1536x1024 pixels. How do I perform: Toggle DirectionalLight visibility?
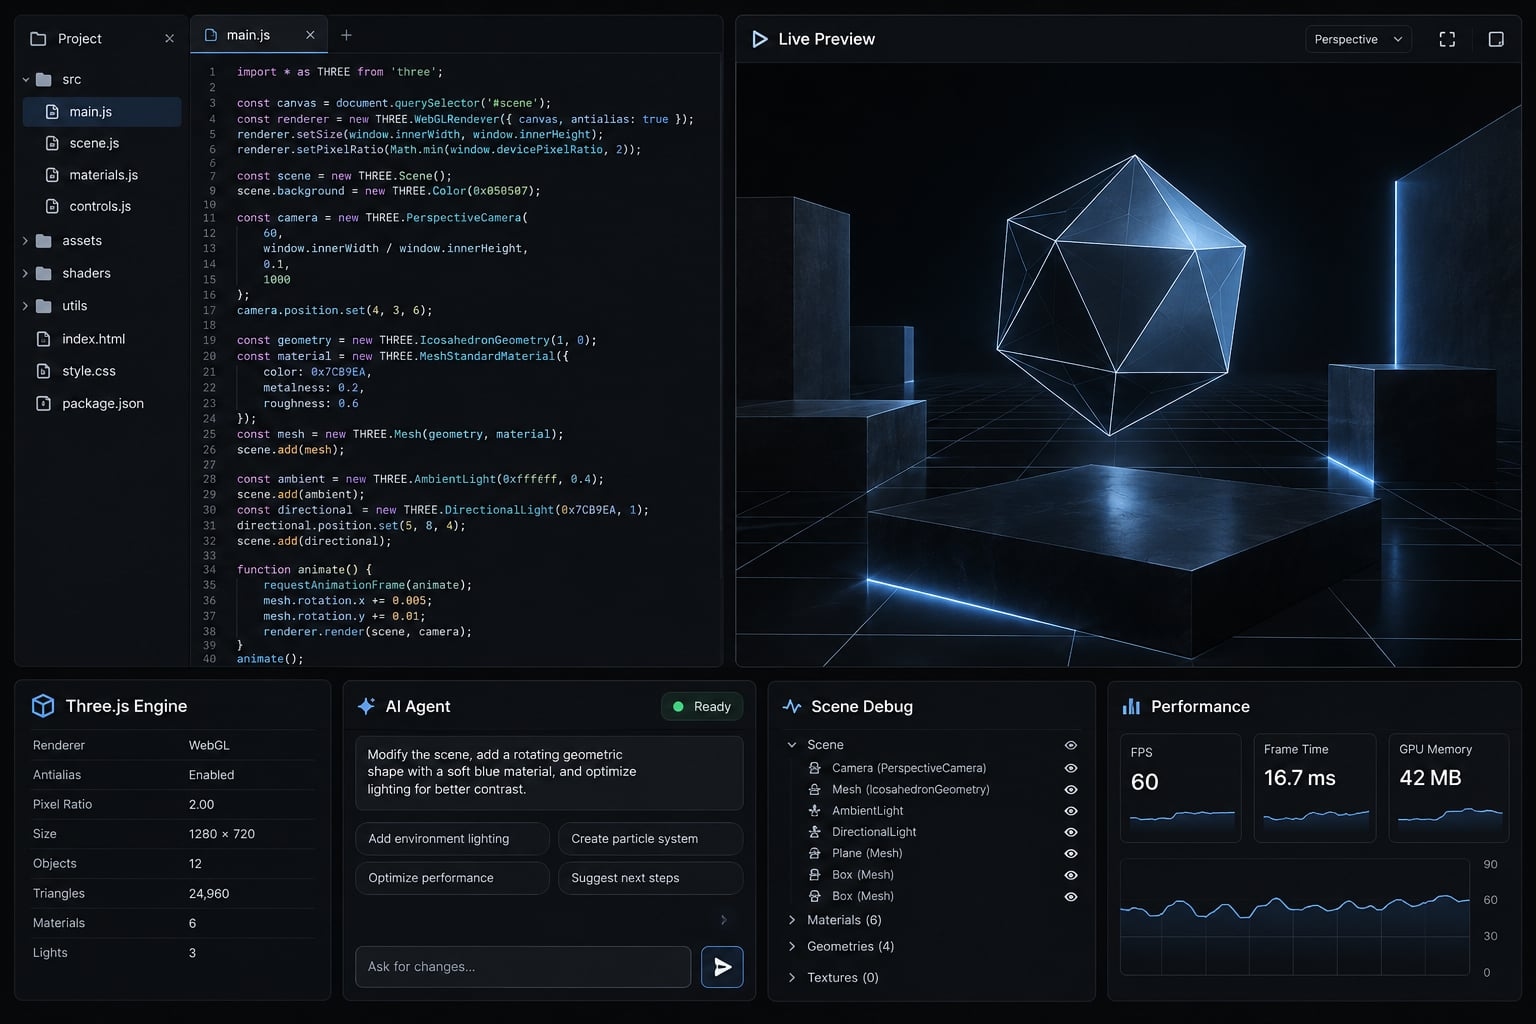[1071, 832]
